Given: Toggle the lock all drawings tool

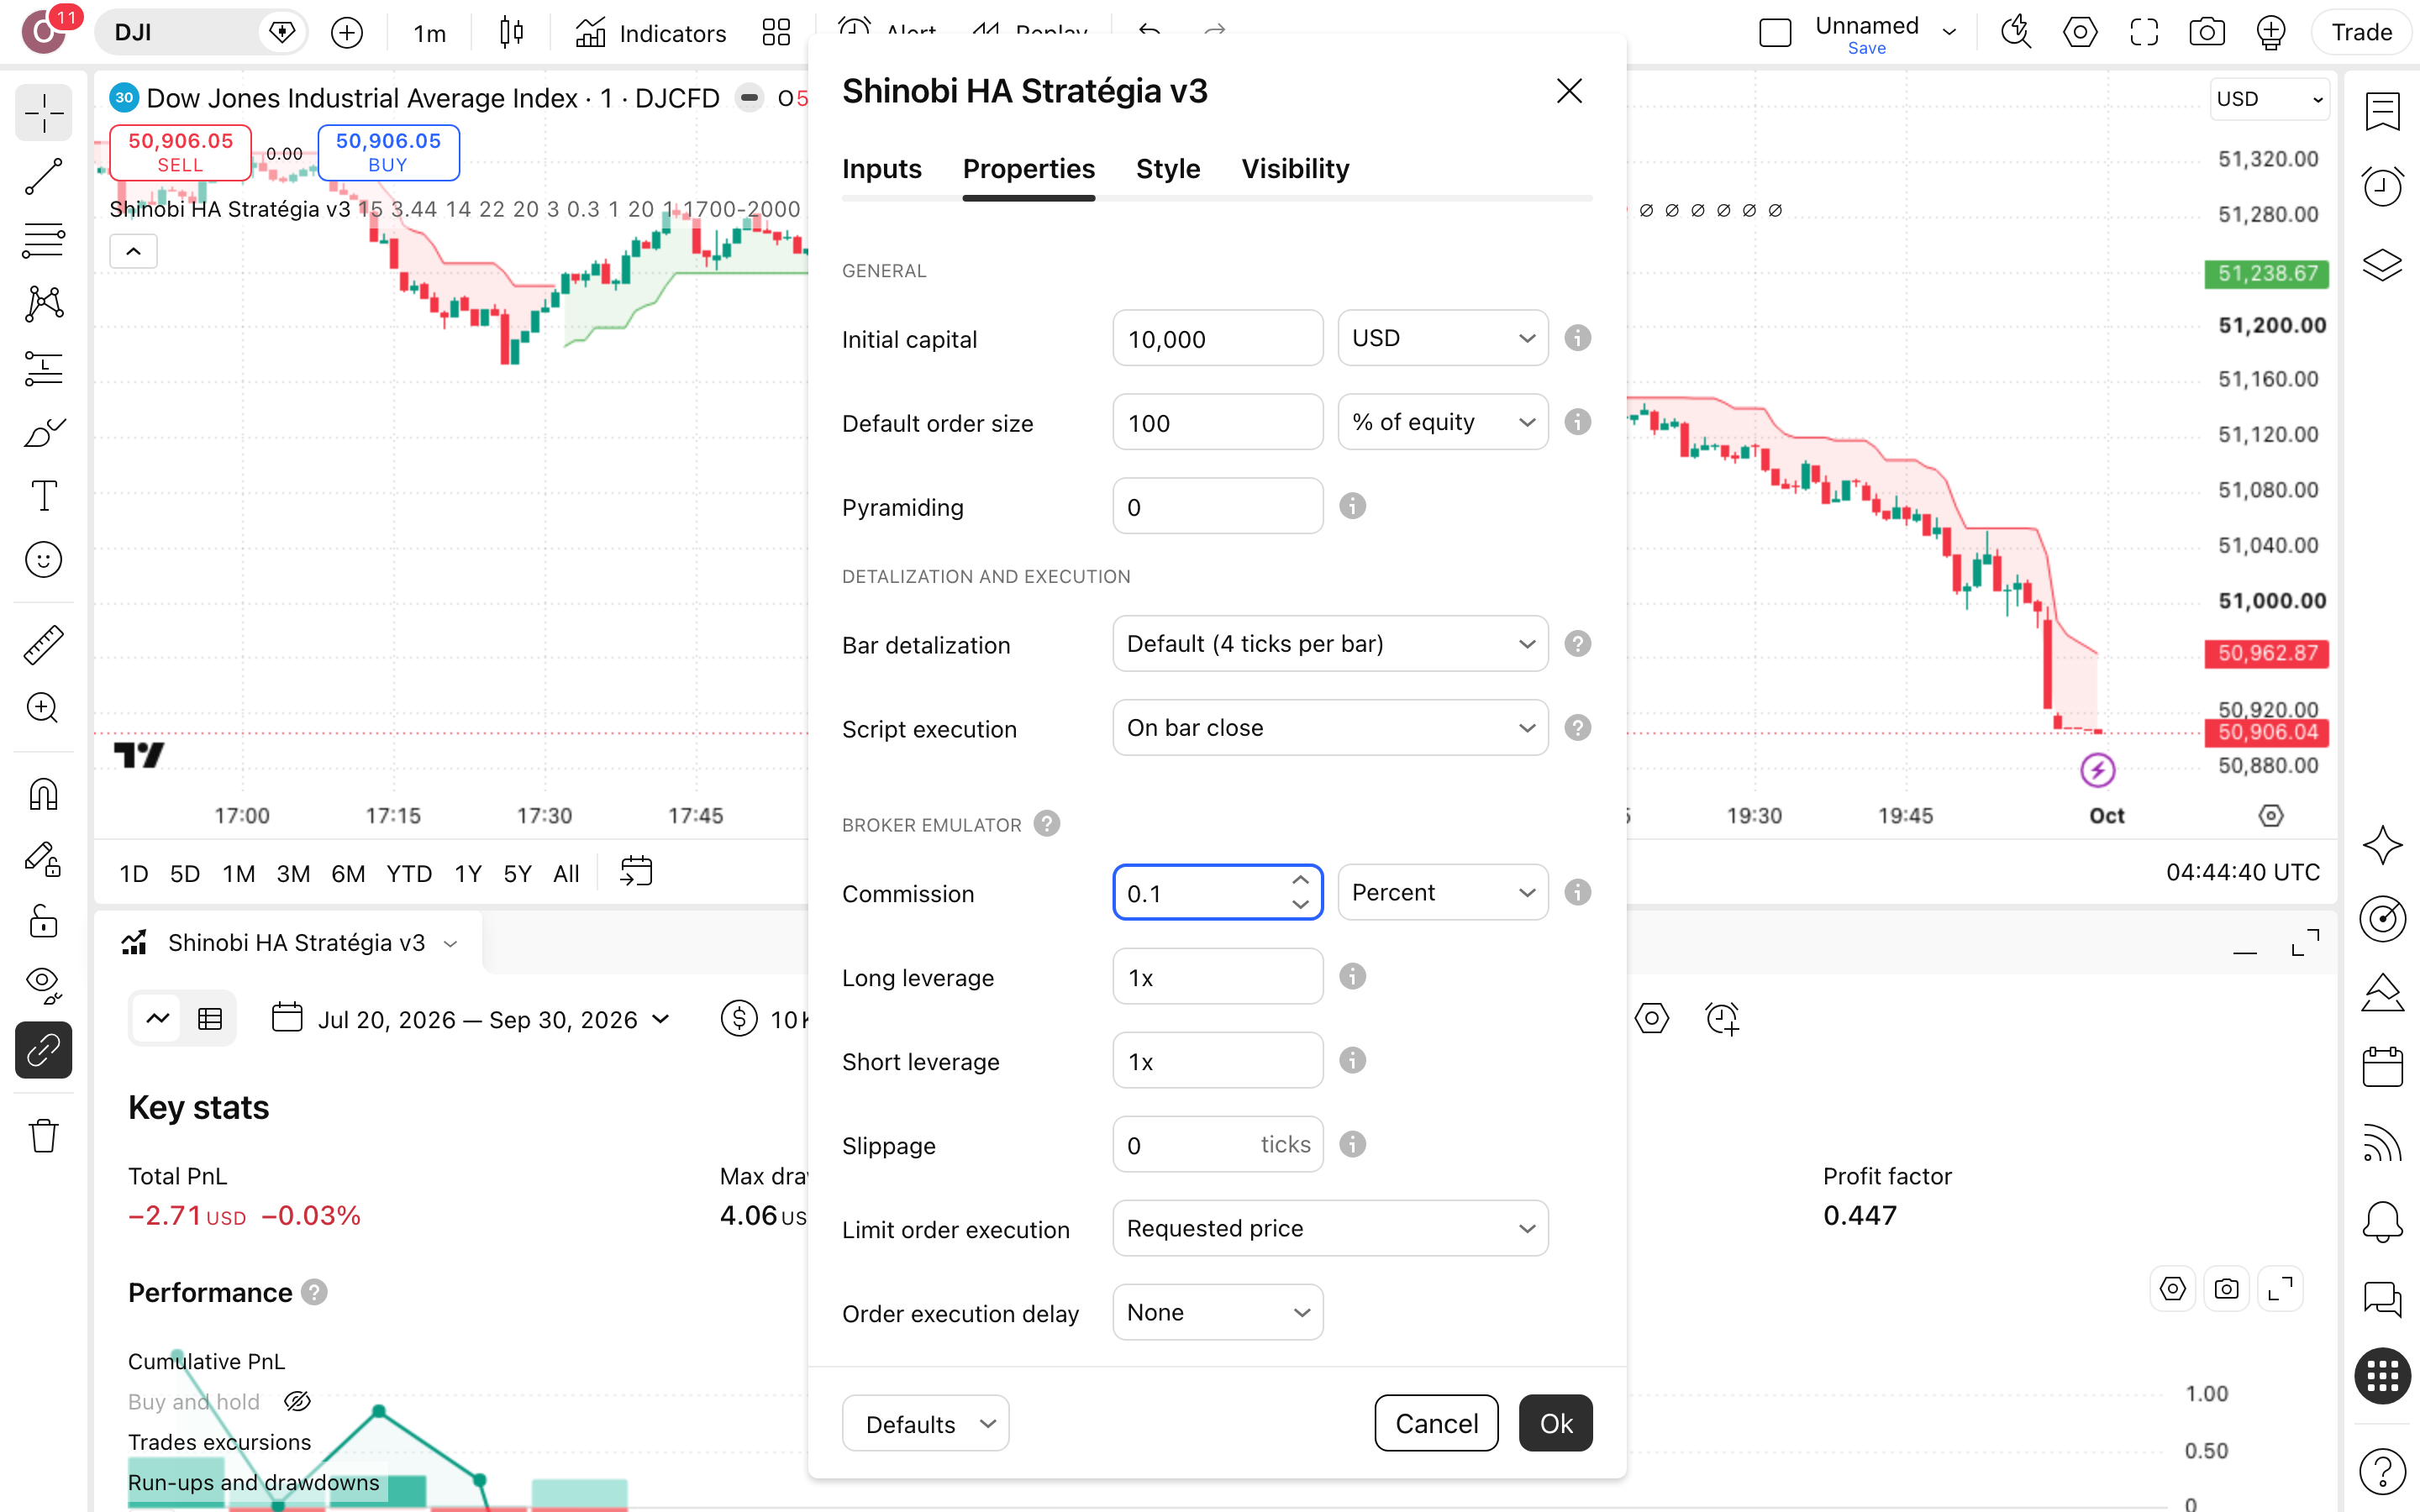Looking at the screenshot, I should 43,921.
